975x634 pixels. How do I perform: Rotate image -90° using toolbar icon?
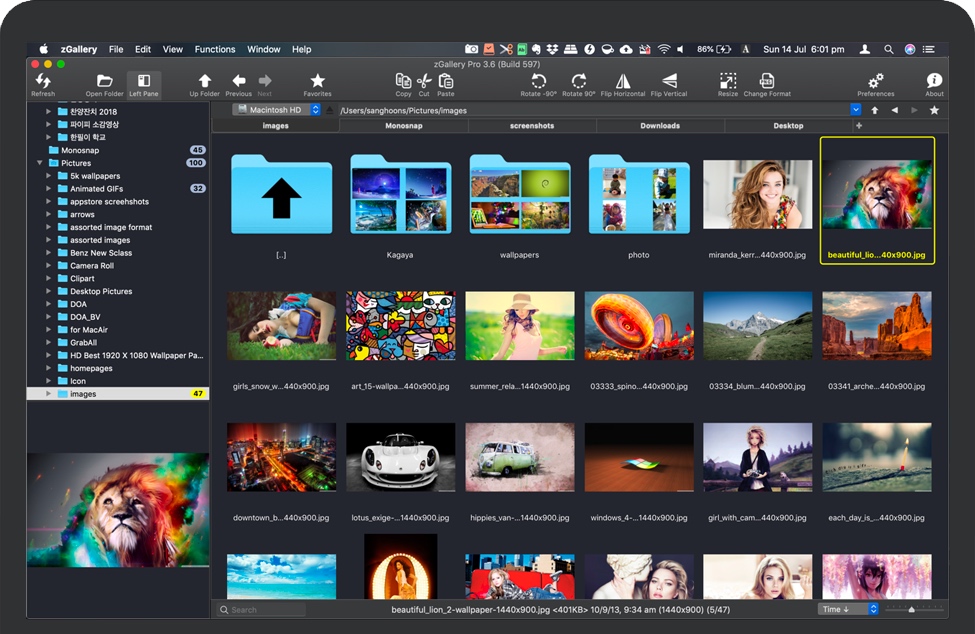click(x=538, y=81)
